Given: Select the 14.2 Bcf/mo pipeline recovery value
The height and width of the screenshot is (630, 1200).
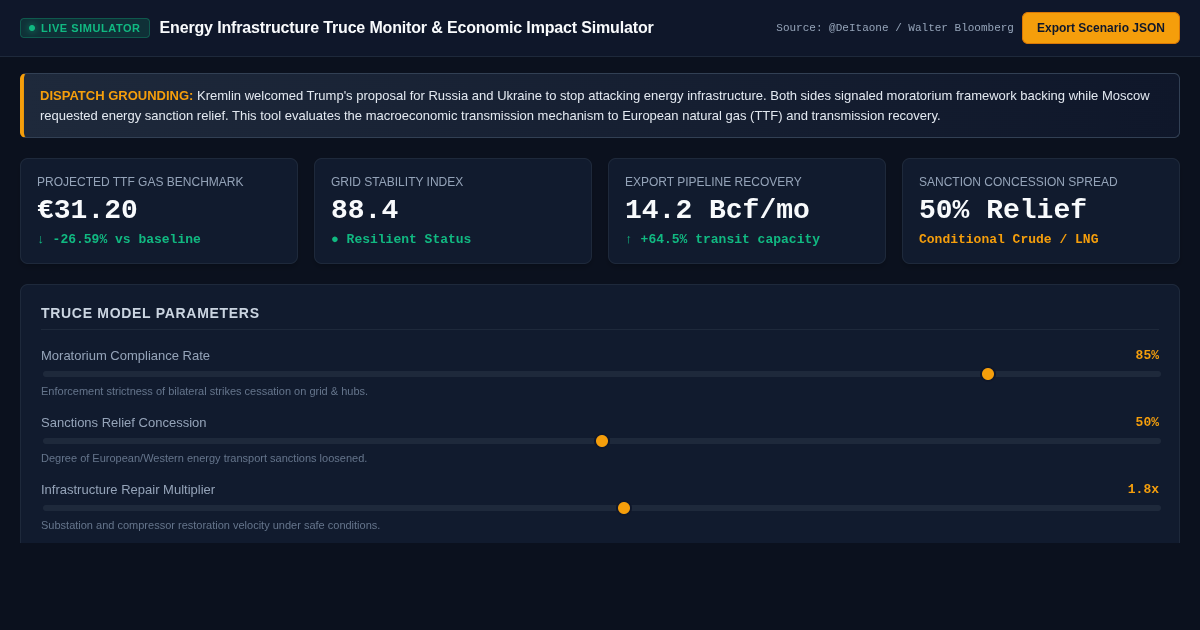Looking at the screenshot, I should 717,210.
